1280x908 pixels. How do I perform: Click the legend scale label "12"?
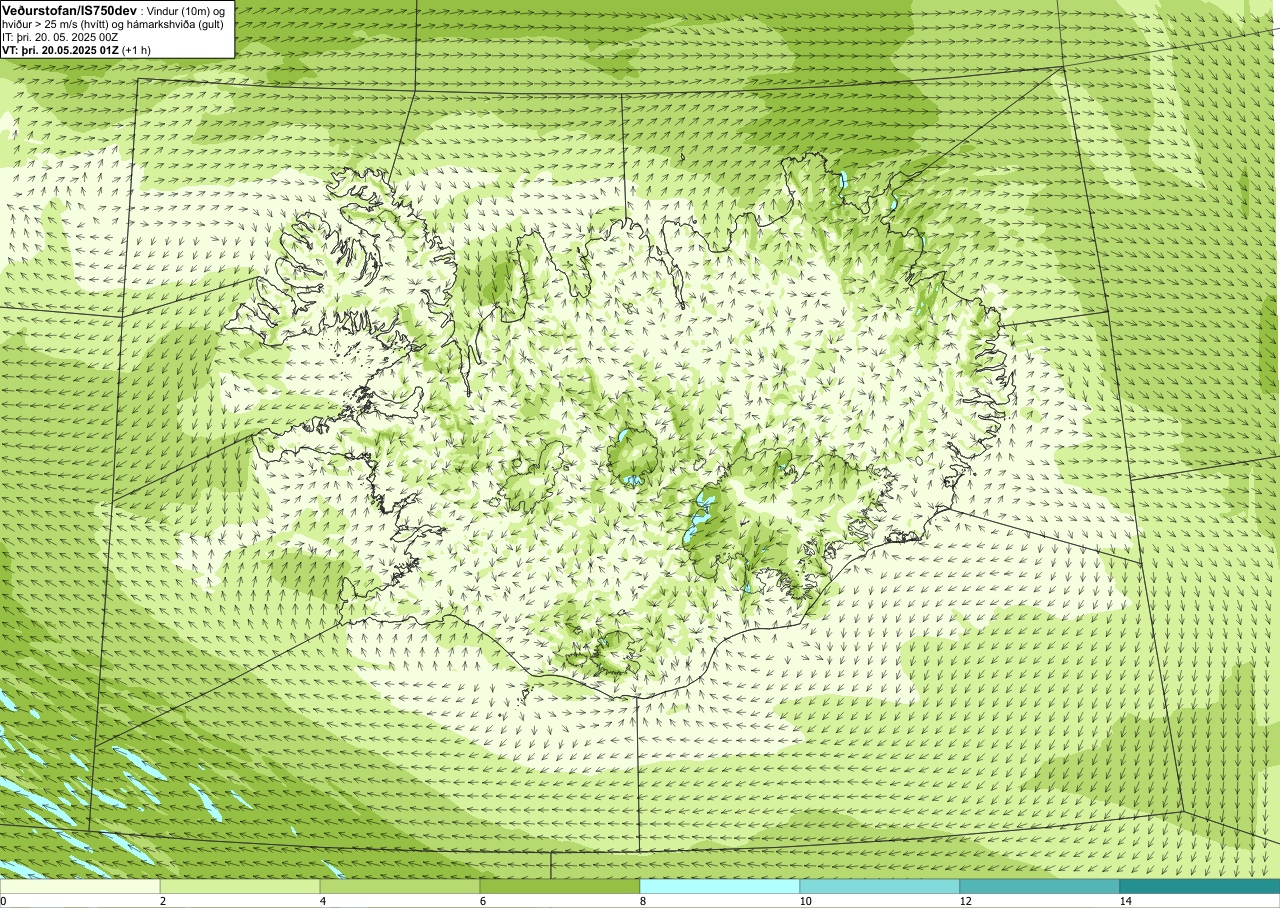(965, 901)
